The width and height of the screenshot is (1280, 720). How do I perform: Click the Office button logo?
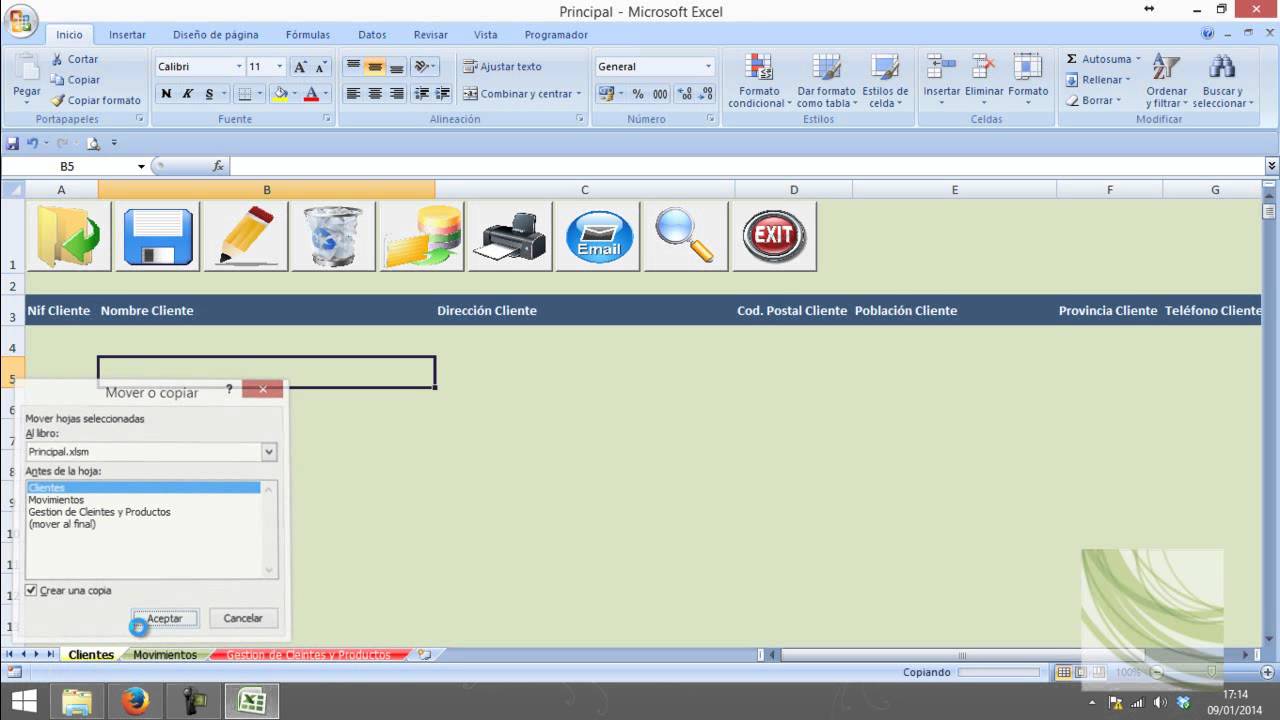tap(21, 20)
